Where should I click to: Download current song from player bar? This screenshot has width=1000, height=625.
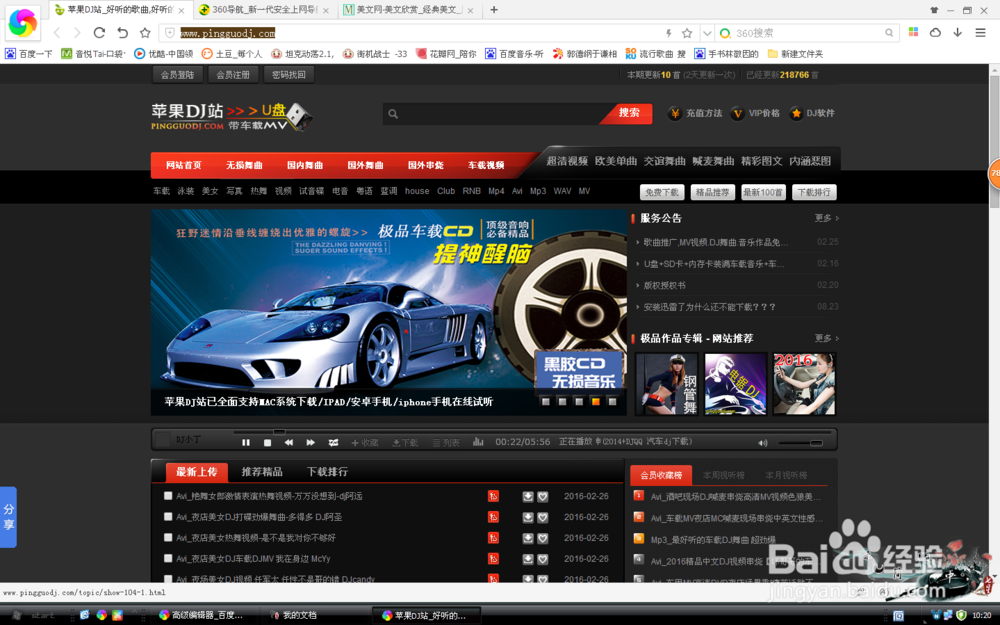point(405,442)
